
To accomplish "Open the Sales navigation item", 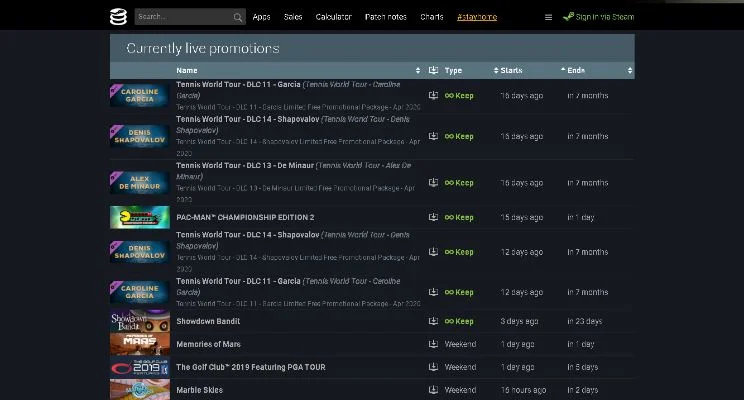I will coord(293,17).
